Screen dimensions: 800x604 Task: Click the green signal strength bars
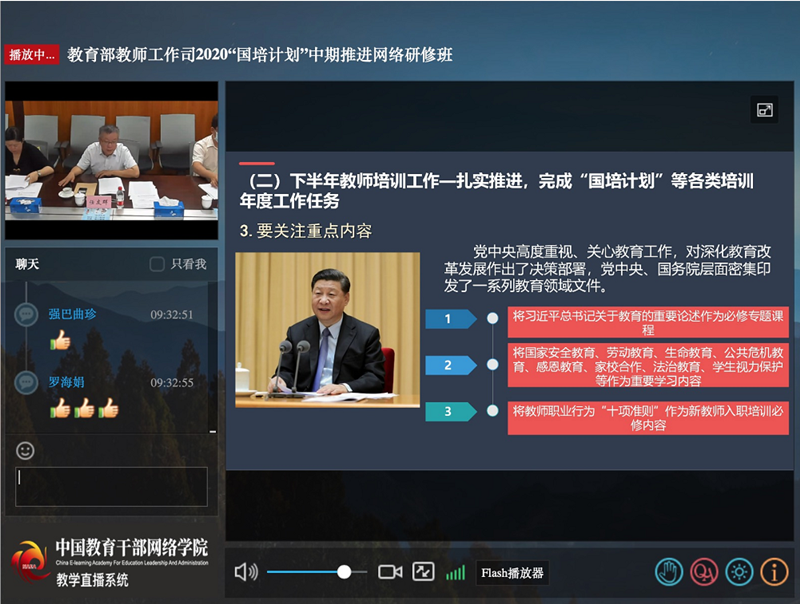456,572
